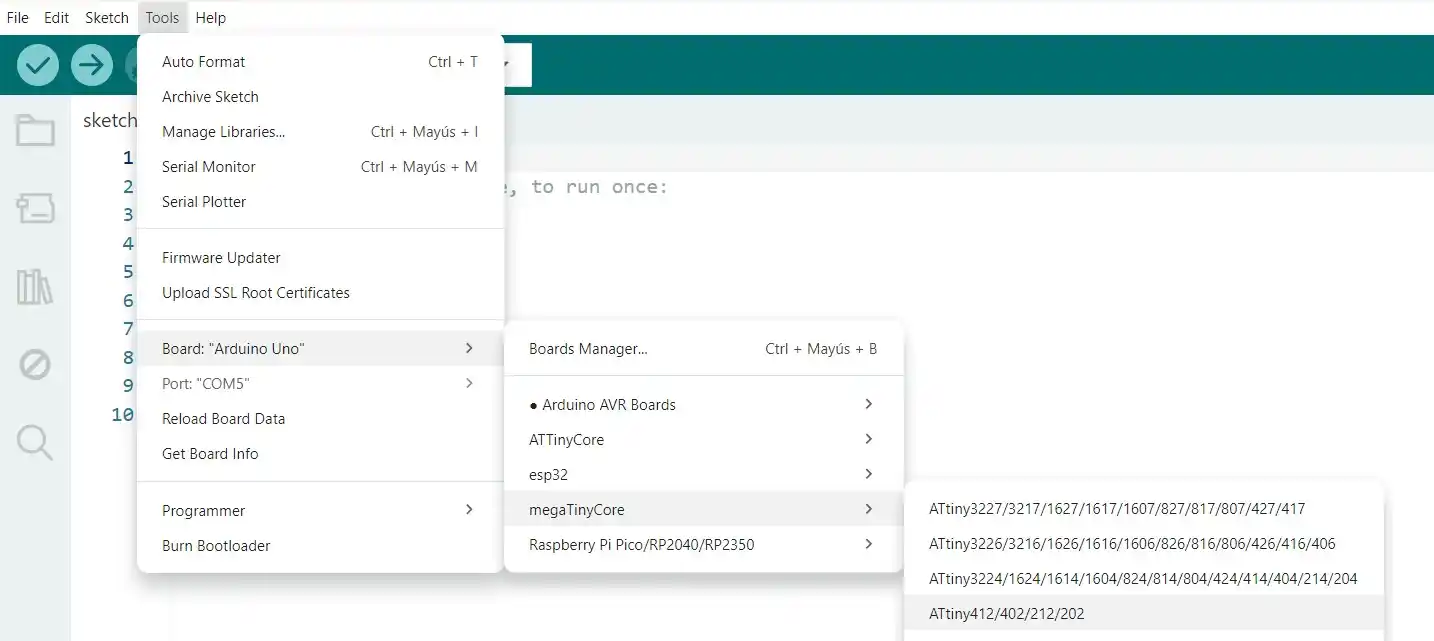Image resolution: width=1434 pixels, height=641 pixels.
Task: Open the Debug sidebar icon
Action: (x=35, y=365)
